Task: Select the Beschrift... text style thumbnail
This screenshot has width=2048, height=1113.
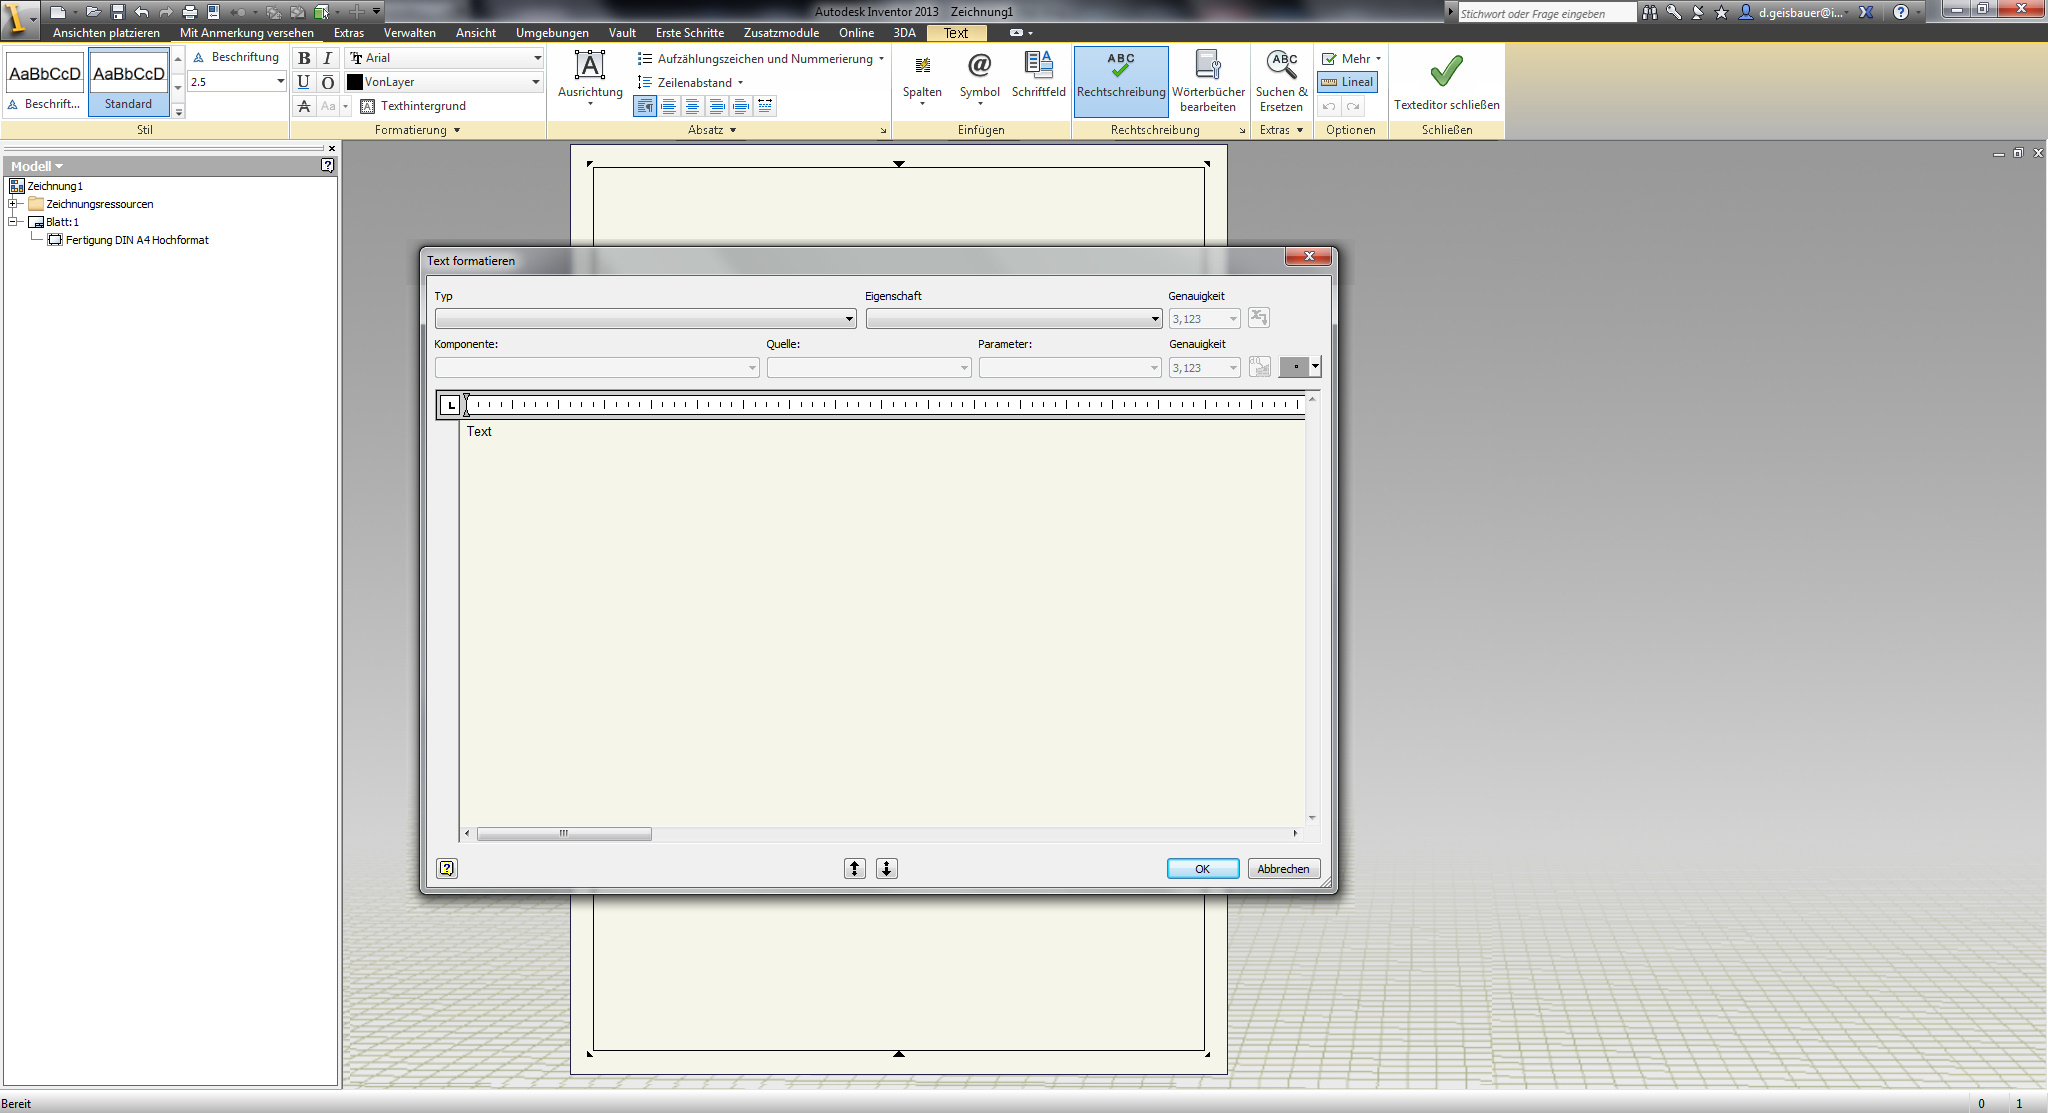Action: pyautogui.click(x=45, y=82)
